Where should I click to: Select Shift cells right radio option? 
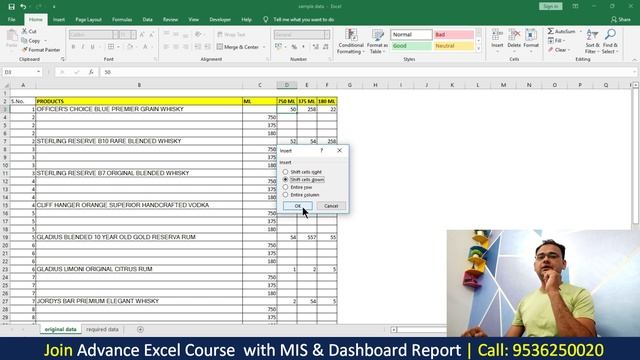(x=285, y=172)
